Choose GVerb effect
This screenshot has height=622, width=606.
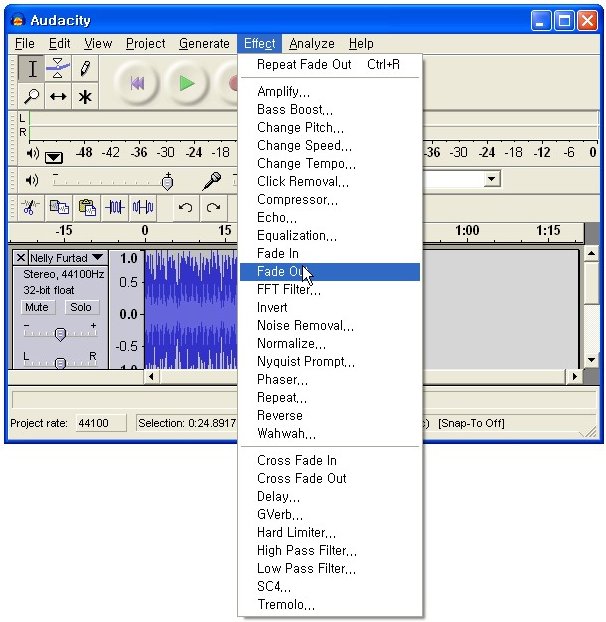pos(330,514)
